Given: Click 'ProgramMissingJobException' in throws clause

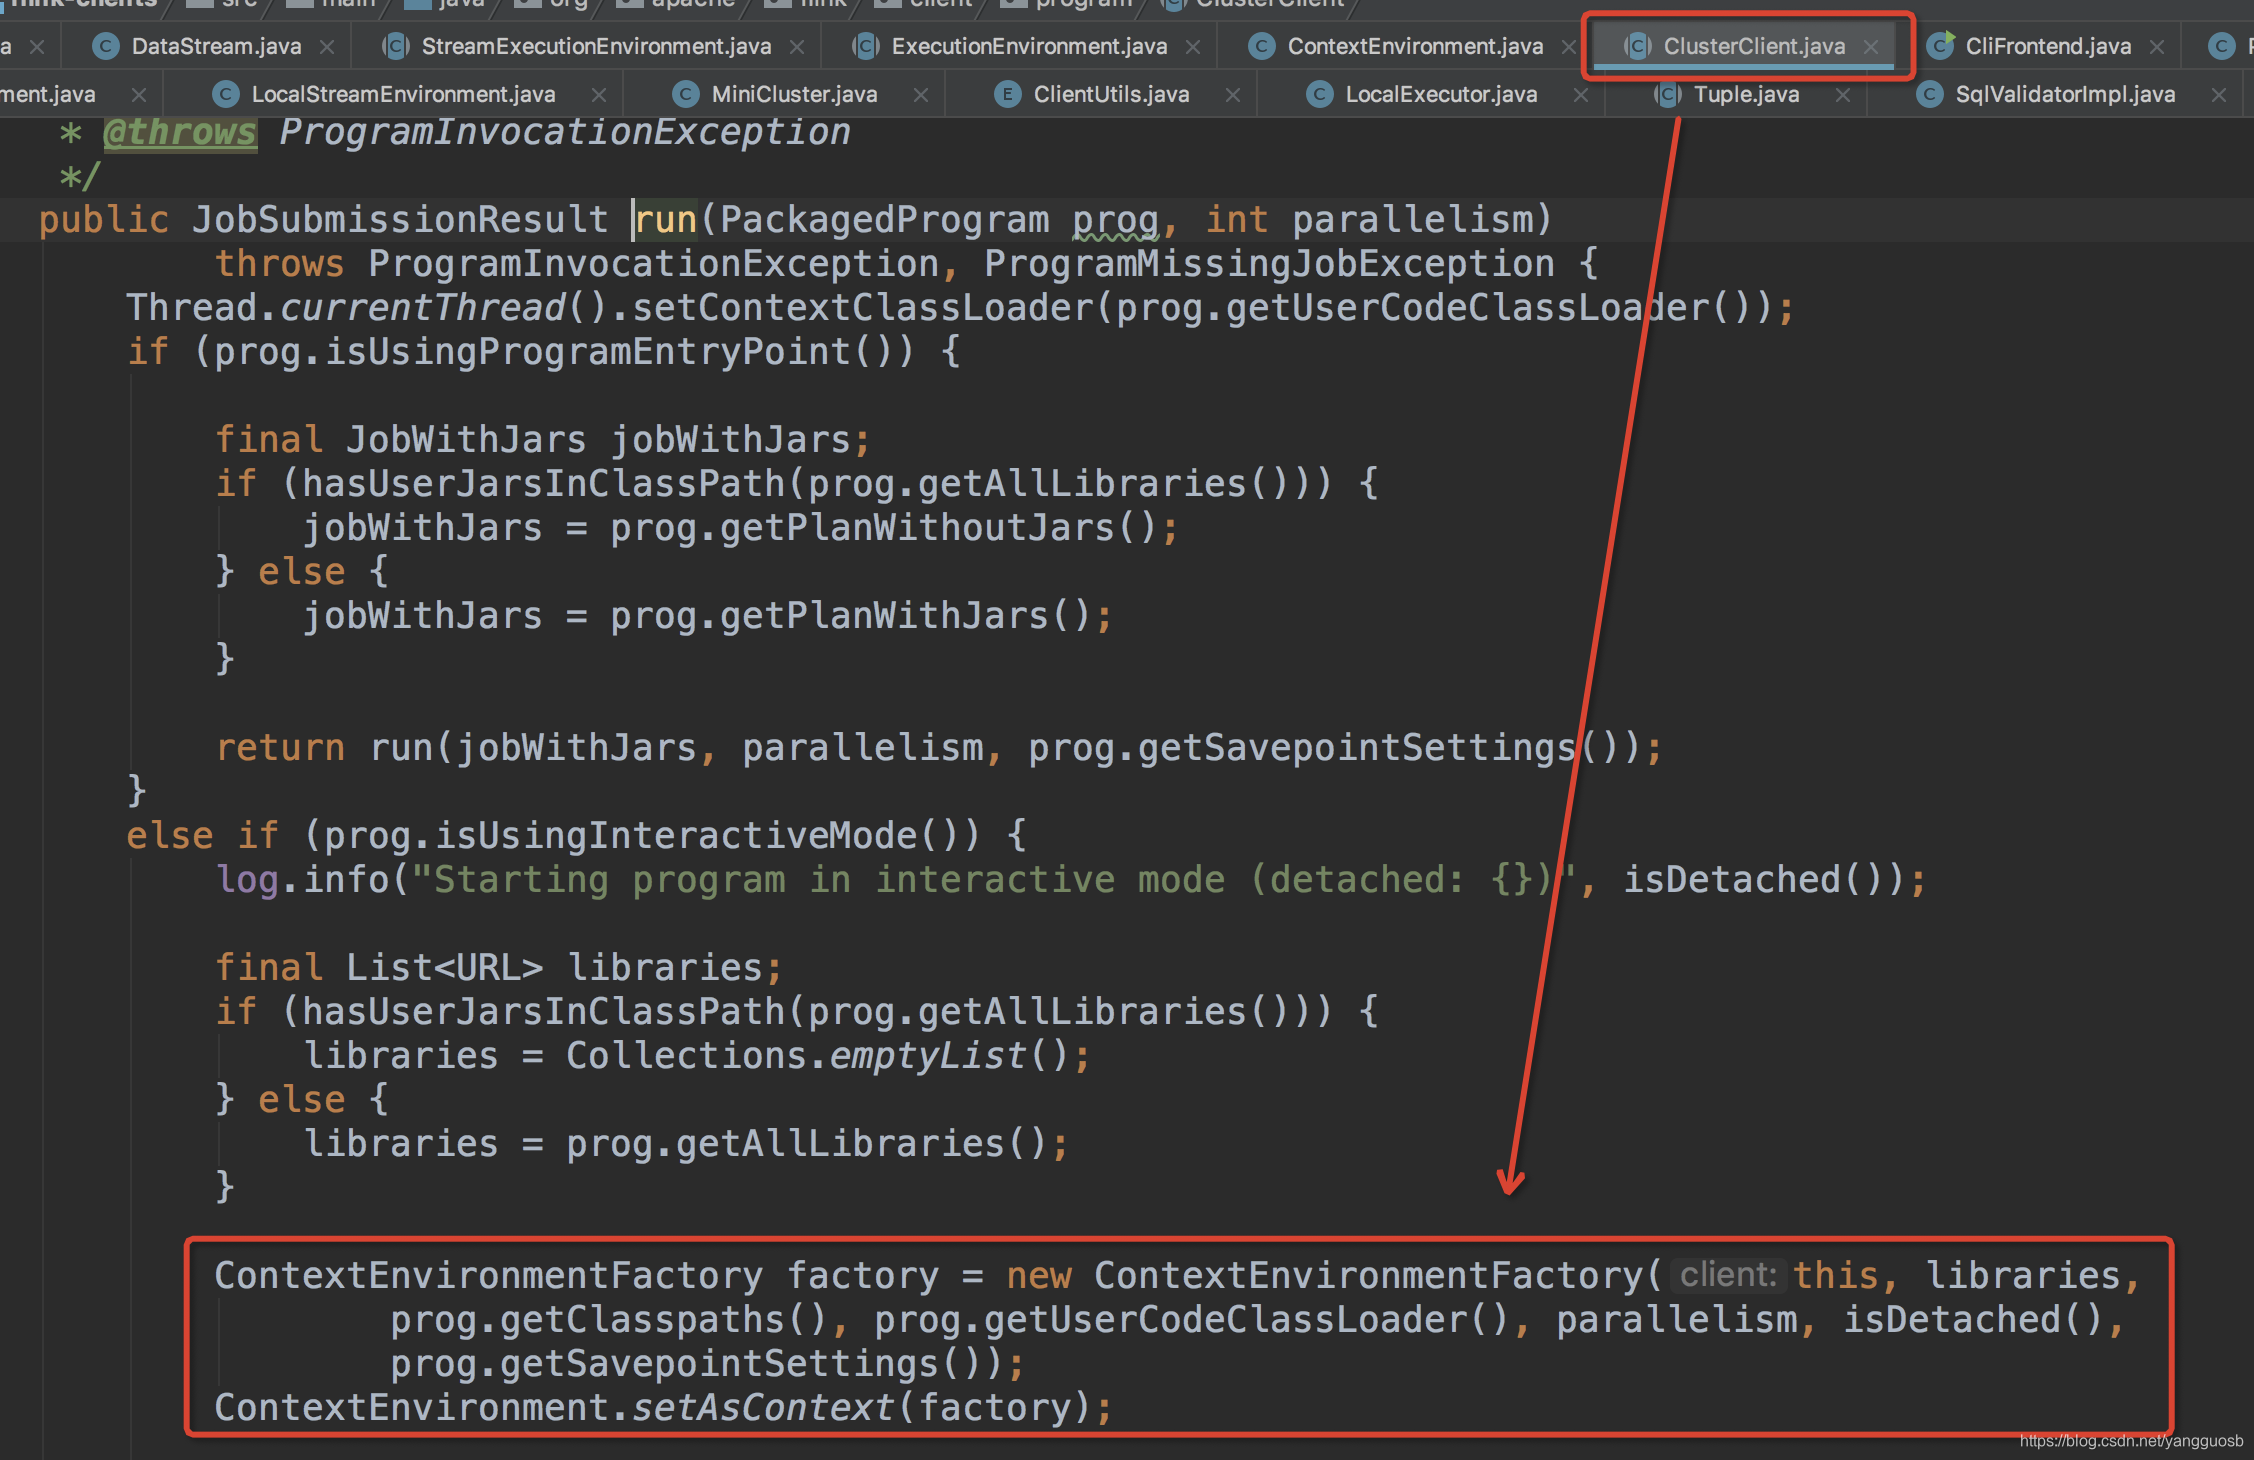Looking at the screenshot, I should [1269, 263].
